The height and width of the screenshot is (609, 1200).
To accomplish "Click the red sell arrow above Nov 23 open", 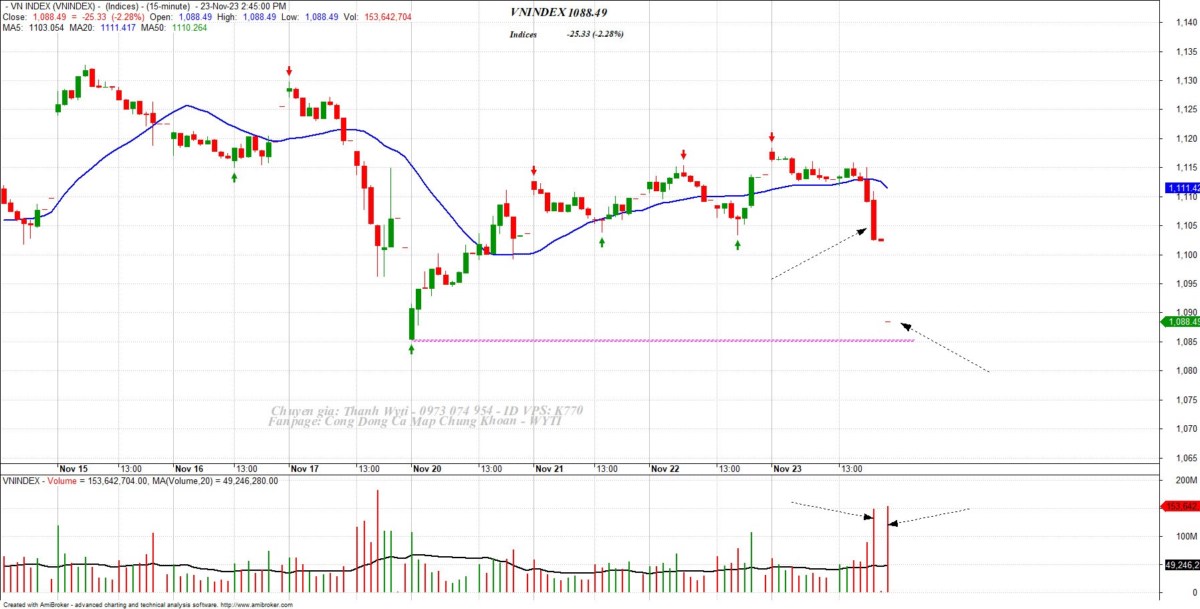I will tap(772, 137).
